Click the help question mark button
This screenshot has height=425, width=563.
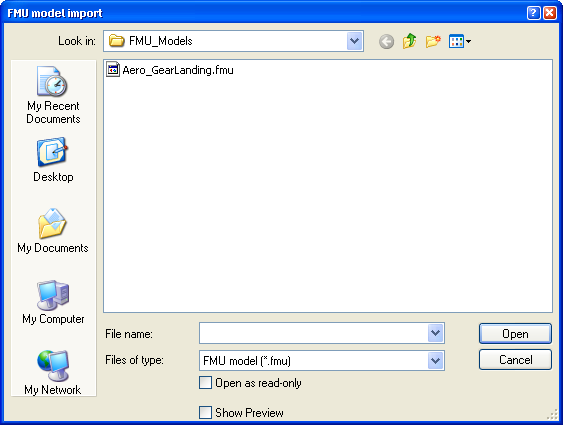(x=534, y=13)
